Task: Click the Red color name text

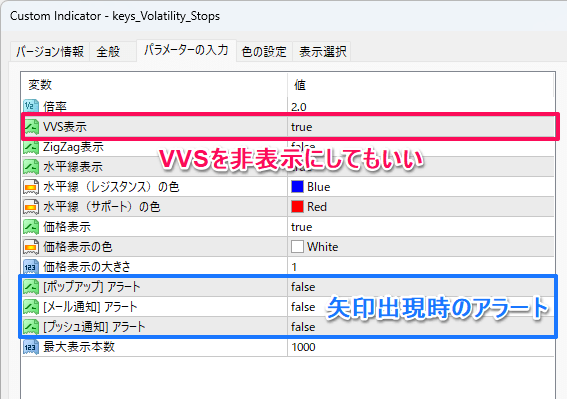Action: [x=317, y=207]
